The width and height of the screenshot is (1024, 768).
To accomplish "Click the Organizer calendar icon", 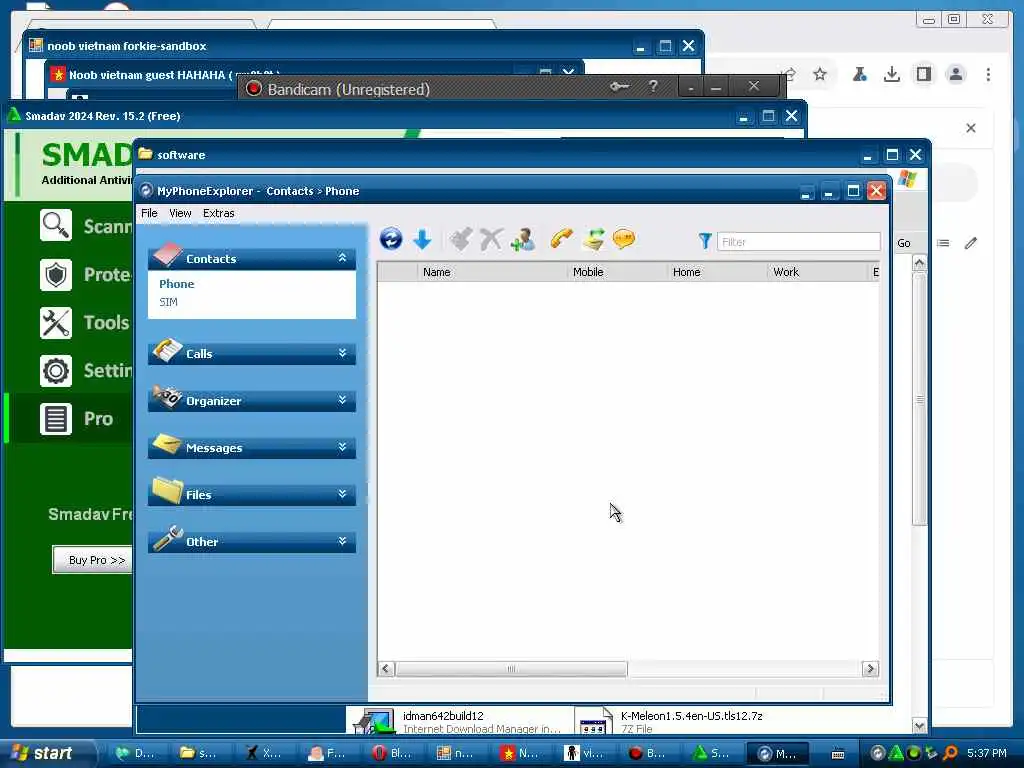I will pos(167,396).
